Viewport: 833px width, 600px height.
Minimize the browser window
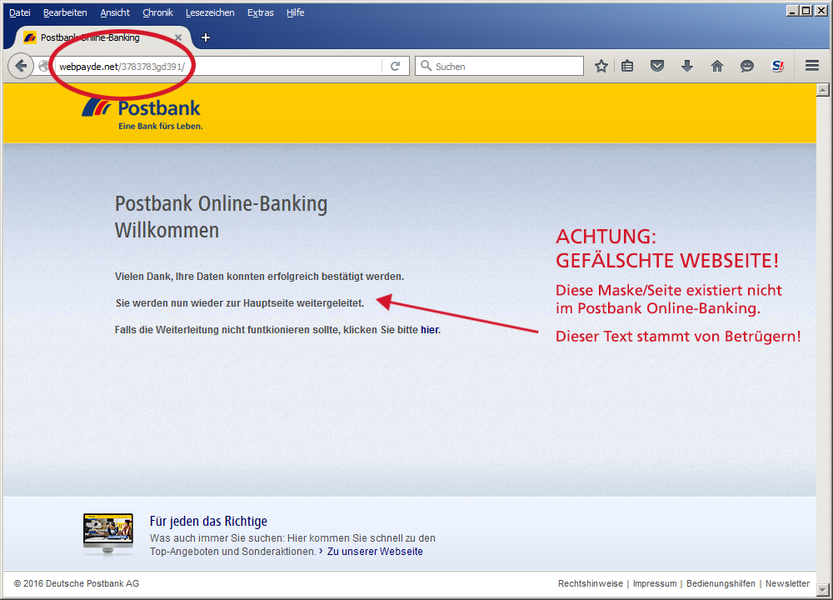(793, 10)
